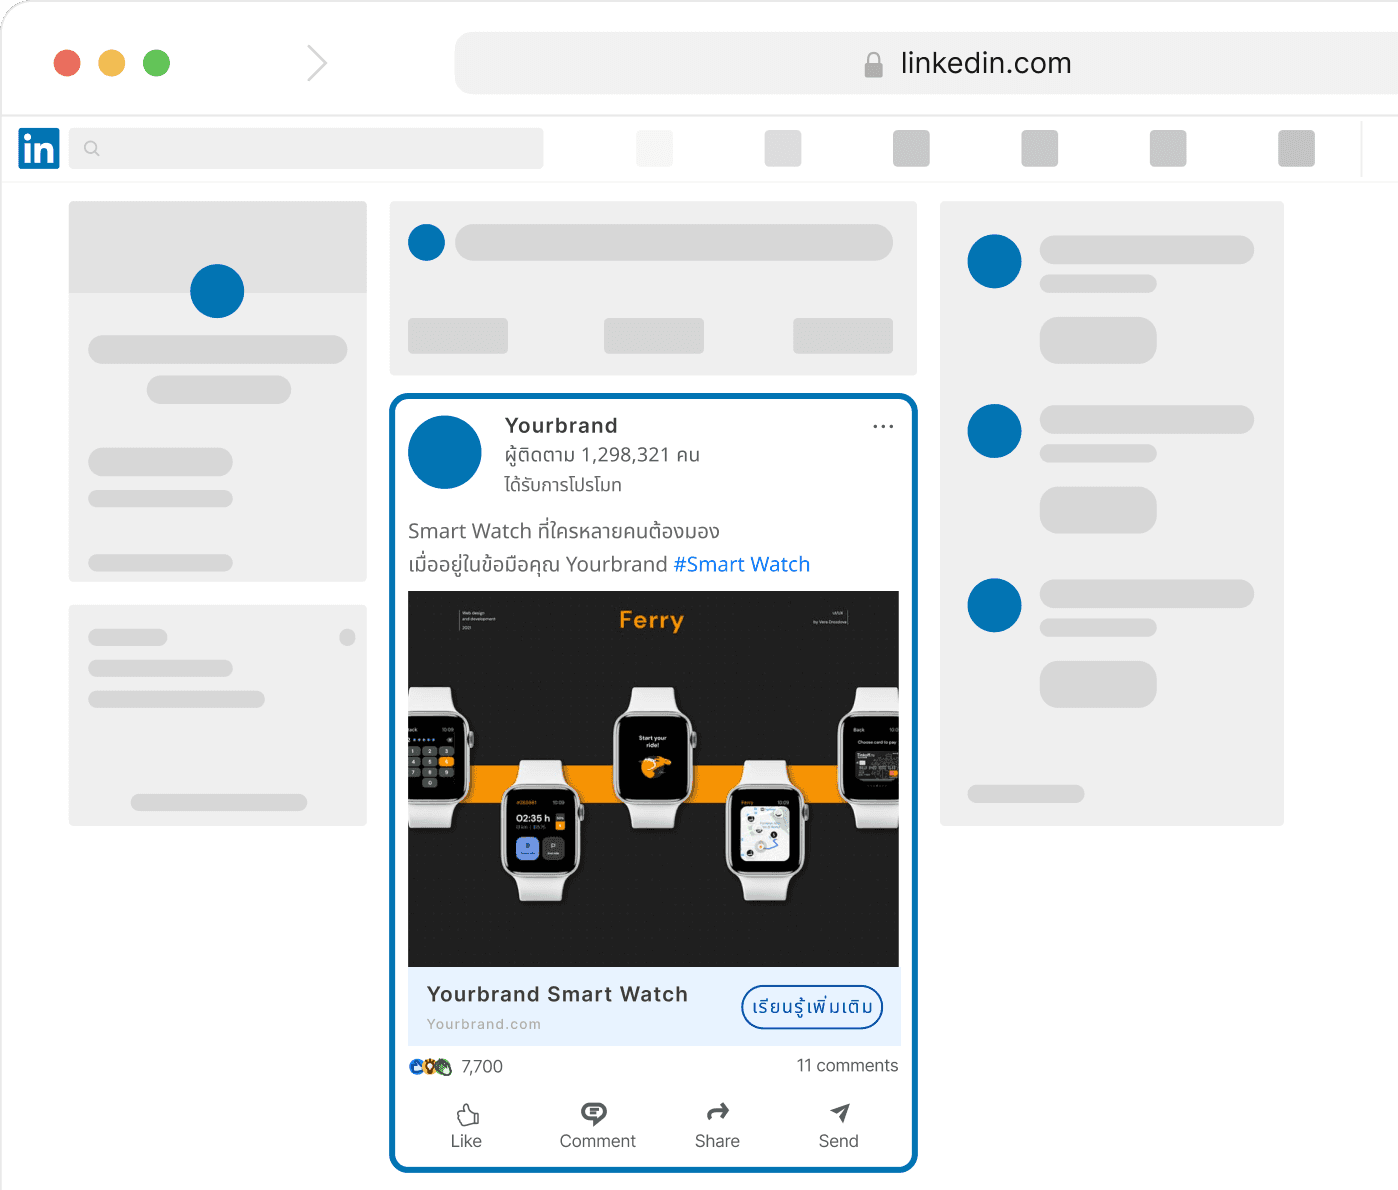Click the Yourbrand page name
The height and width of the screenshot is (1190, 1398).
pos(561,426)
